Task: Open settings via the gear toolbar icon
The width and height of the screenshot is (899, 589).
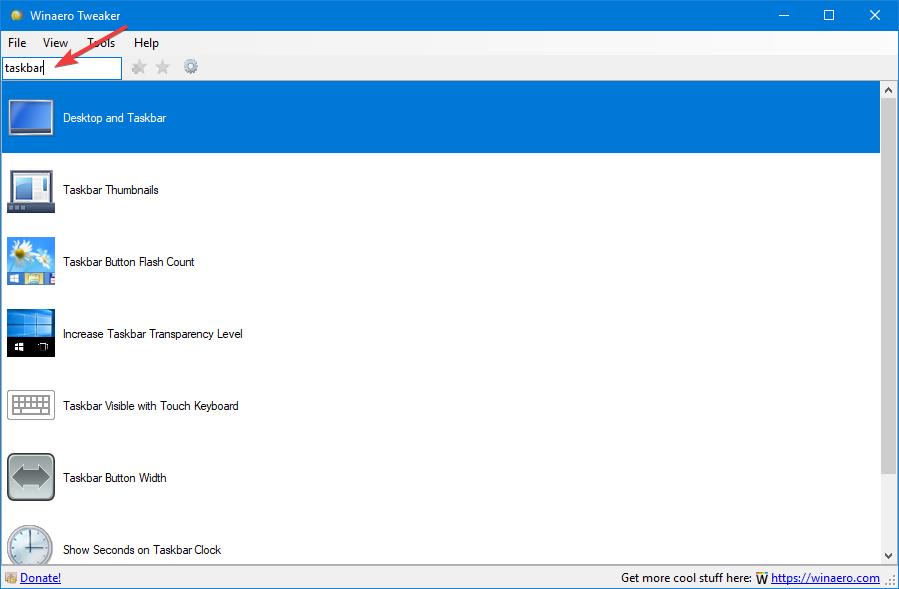Action: 190,67
